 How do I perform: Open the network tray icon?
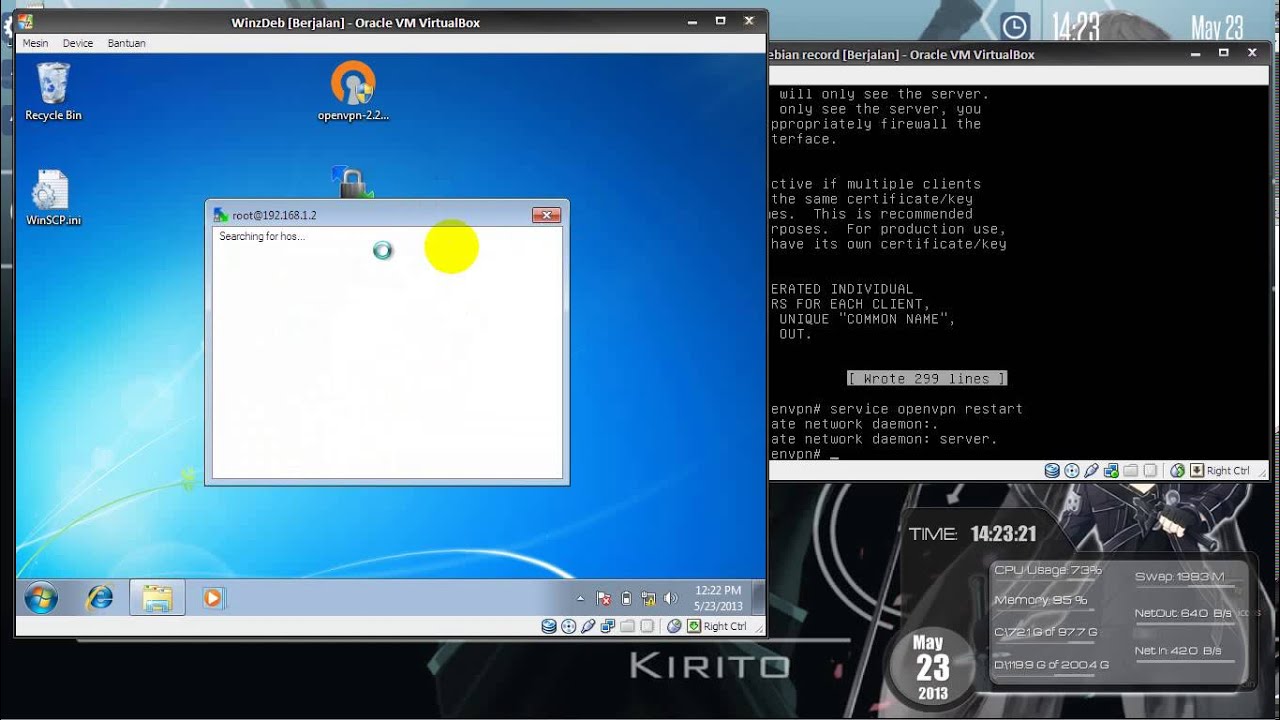tap(648, 598)
